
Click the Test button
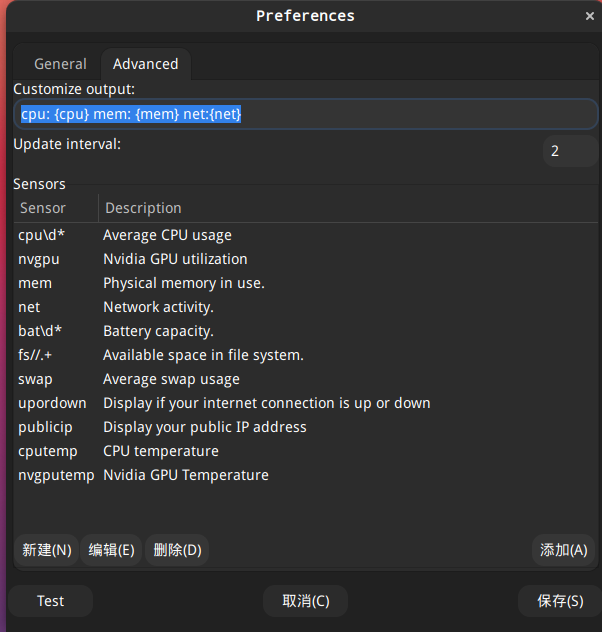click(x=50, y=601)
